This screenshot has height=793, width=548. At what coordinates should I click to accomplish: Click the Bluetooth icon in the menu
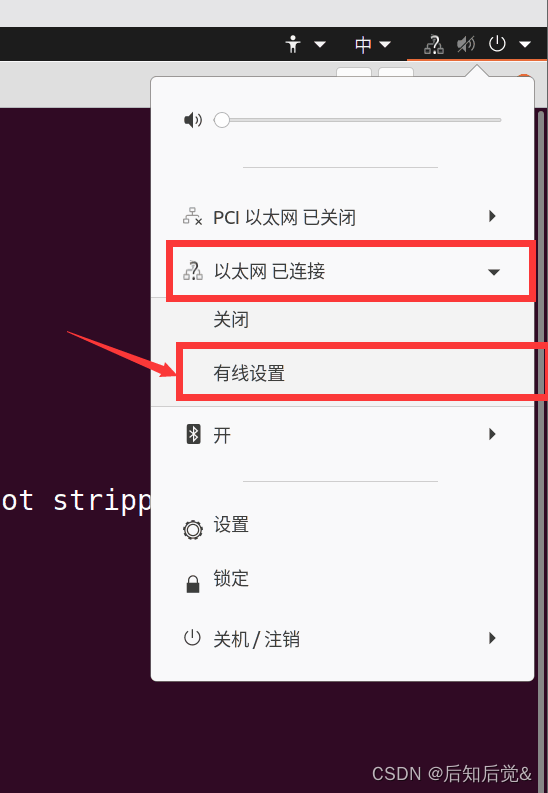pyautogui.click(x=193, y=434)
